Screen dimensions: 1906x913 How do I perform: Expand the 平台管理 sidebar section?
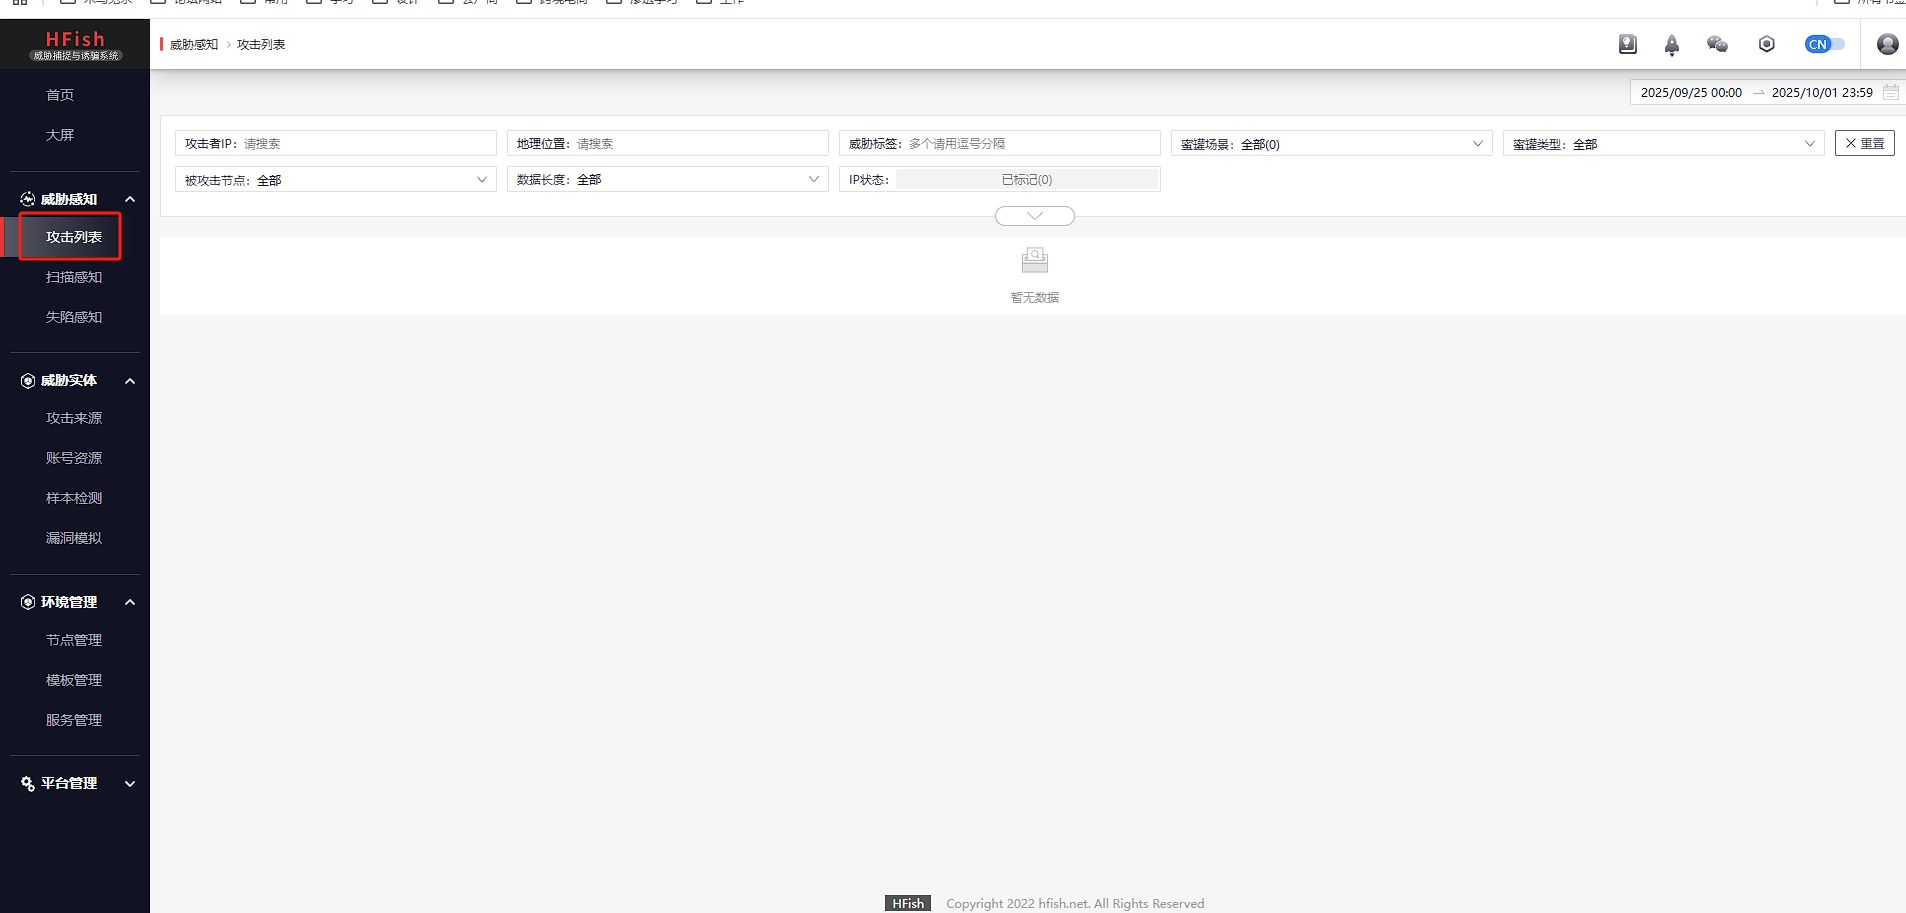point(75,783)
